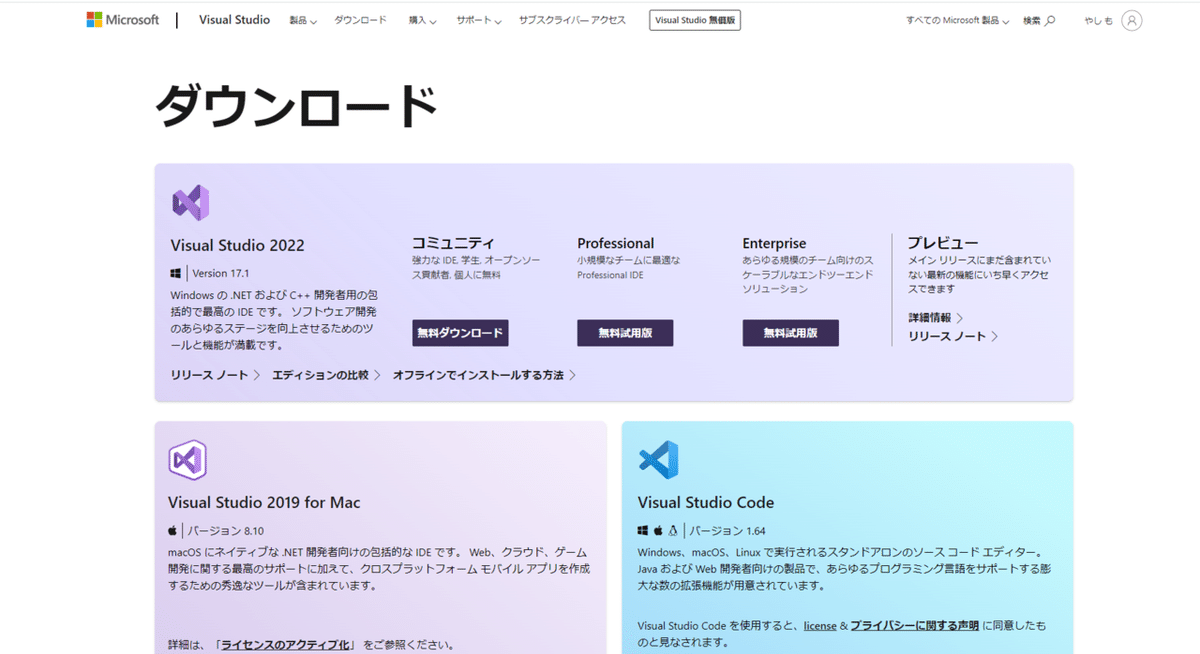Viewport: 1200px width, 654px height.
Task: Click the 検索 search label
Action: 1031,20
